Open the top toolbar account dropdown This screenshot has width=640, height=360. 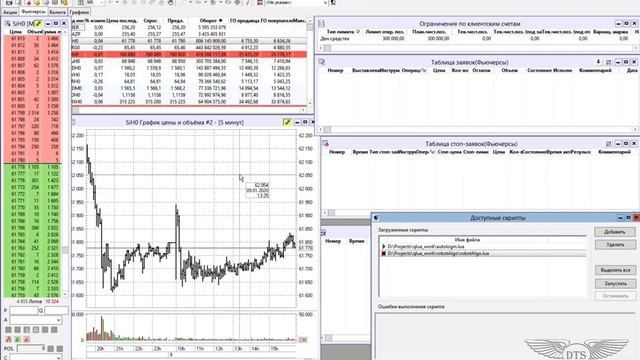click(x=325, y=2)
